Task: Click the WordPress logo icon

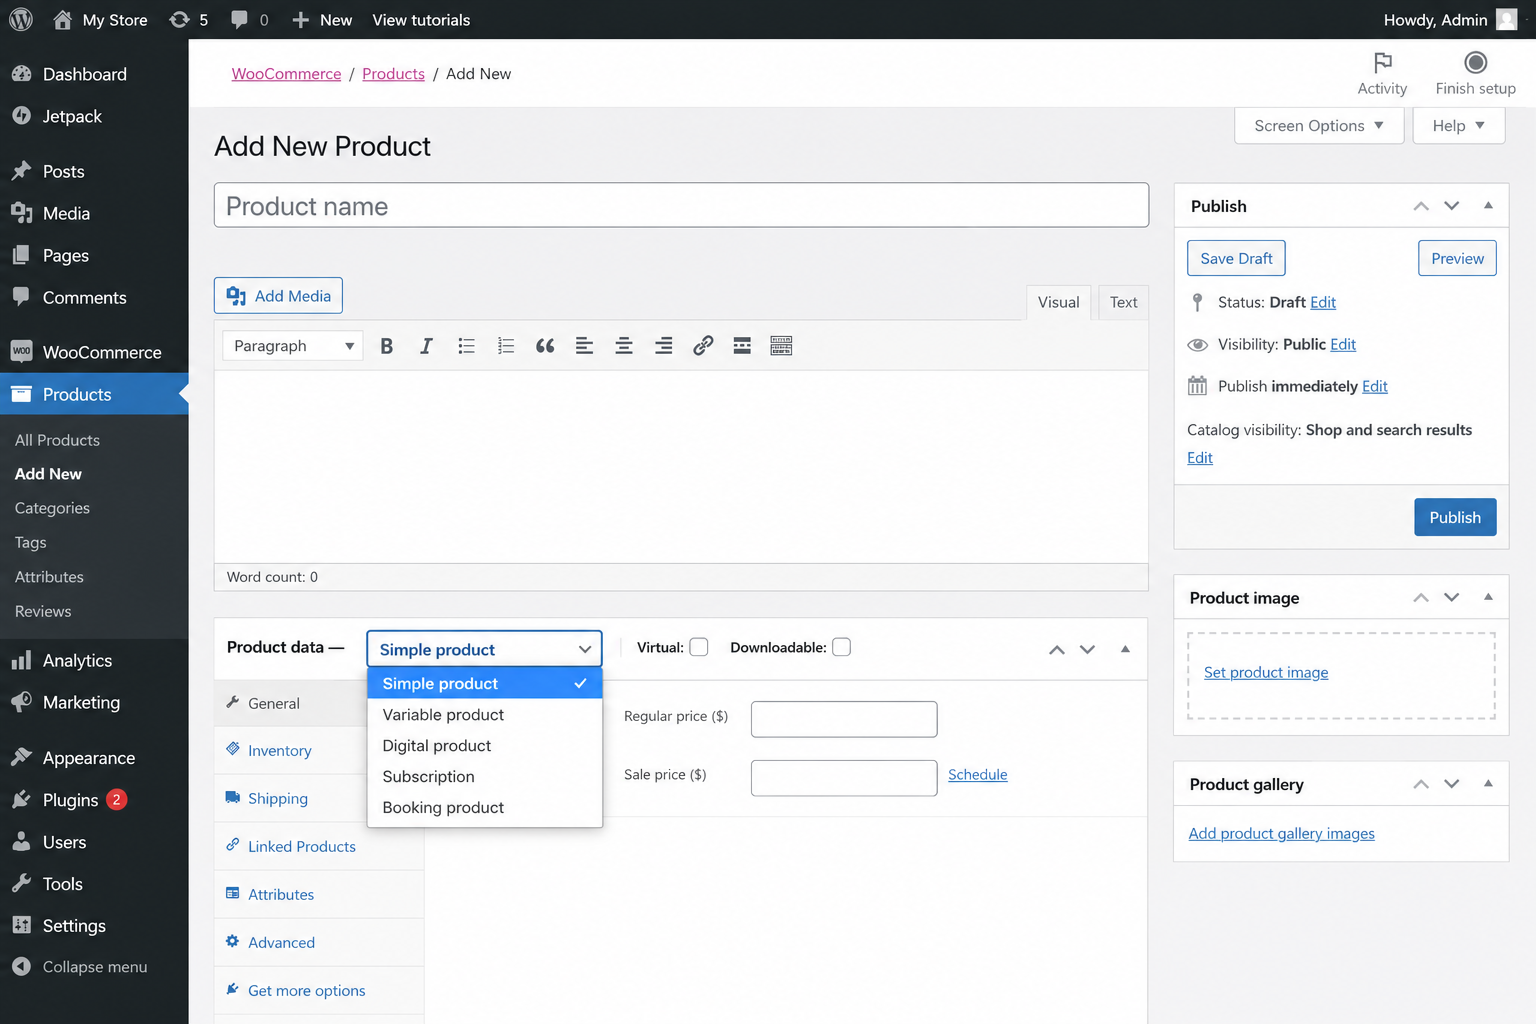Action: (x=21, y=20)
